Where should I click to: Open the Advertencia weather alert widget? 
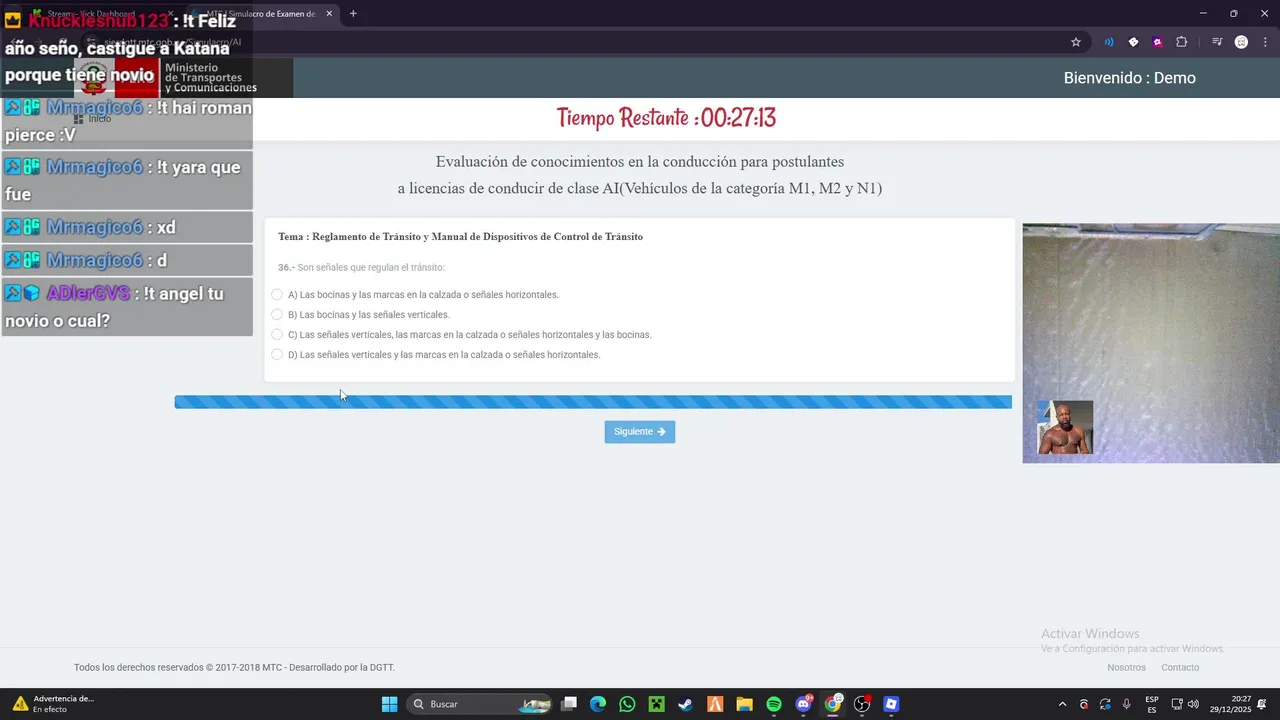pos(54,704)
